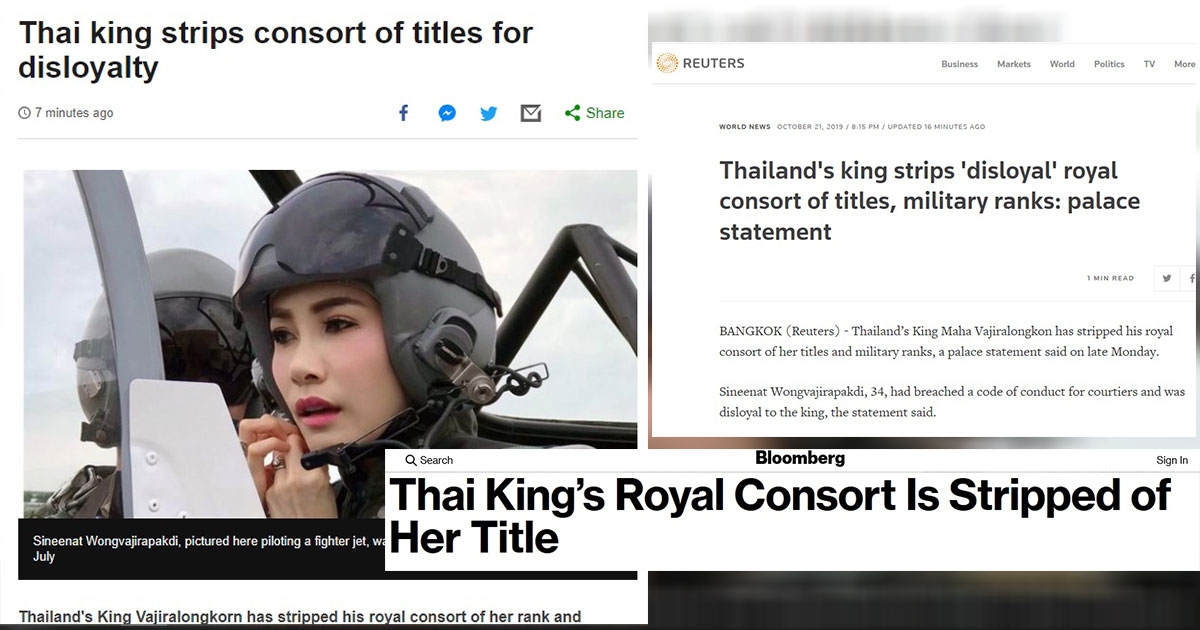1200x630 pixels.
Task: Click the Reuters logo
Action: pyautogui.click(x=700, y=63)
